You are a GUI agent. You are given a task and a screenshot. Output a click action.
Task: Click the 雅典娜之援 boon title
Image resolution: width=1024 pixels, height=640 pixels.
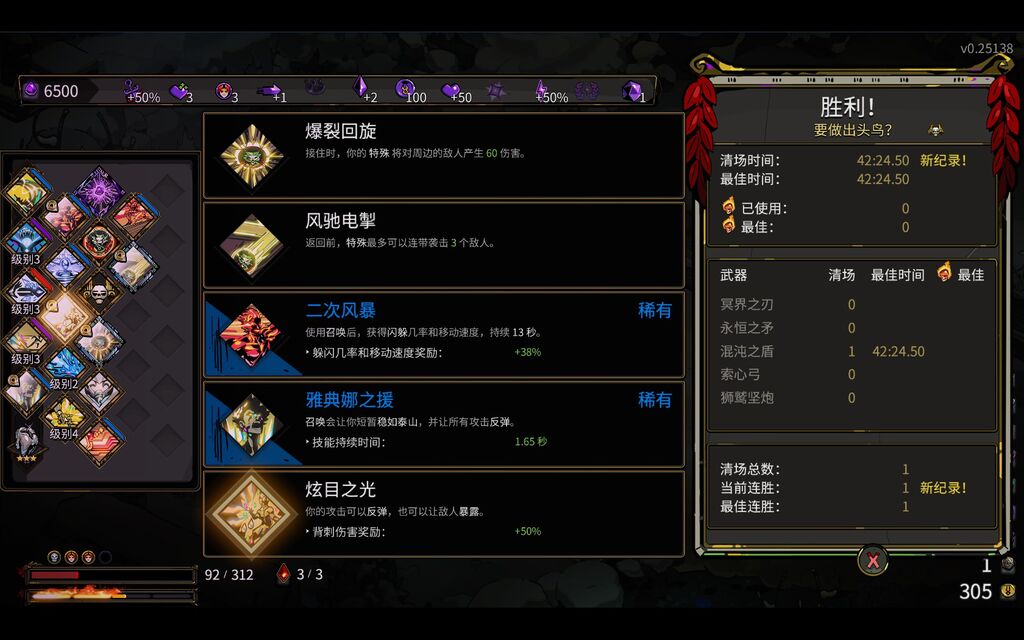(x=349, y=400)
